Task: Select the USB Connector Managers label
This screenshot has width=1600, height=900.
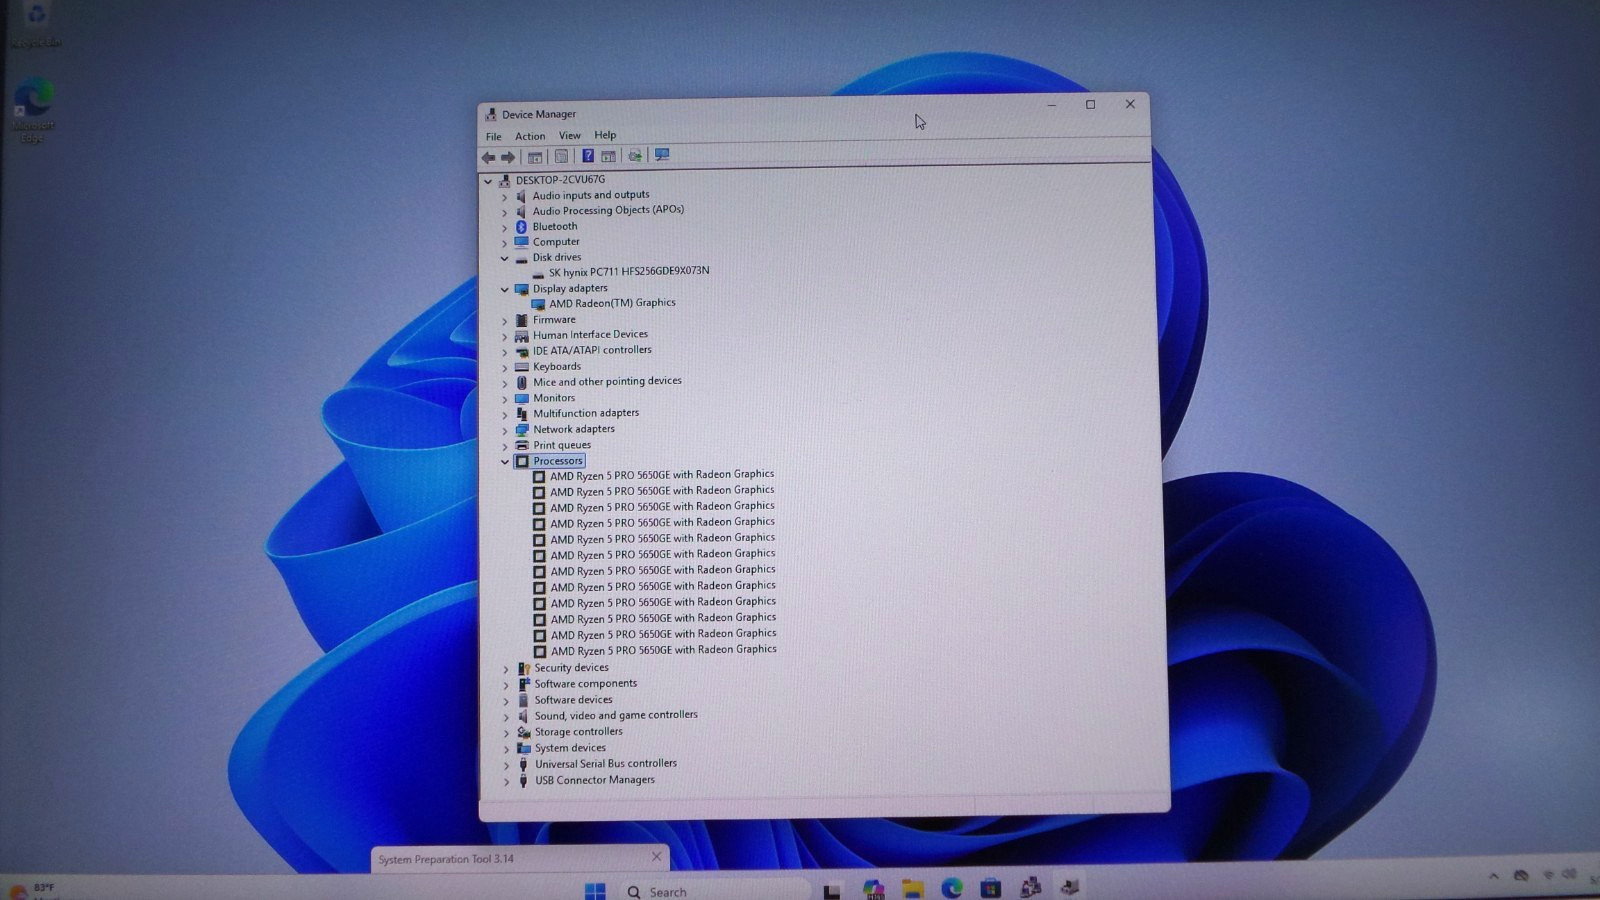Action: (x=595, y=780)
